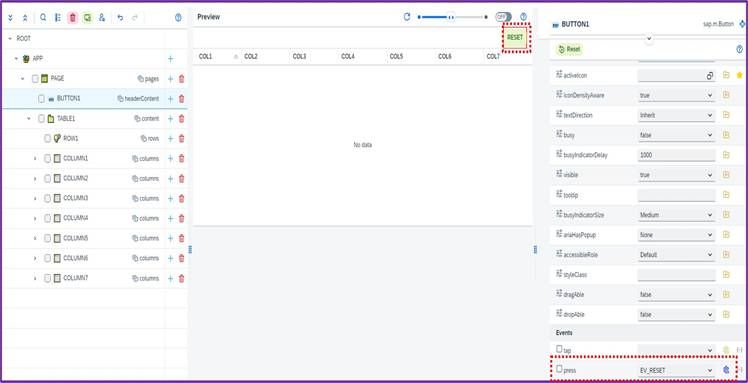
Task: Collapse all nodes with double-up arrows icon
Action: pyautogui.click(x=25, y=18)
